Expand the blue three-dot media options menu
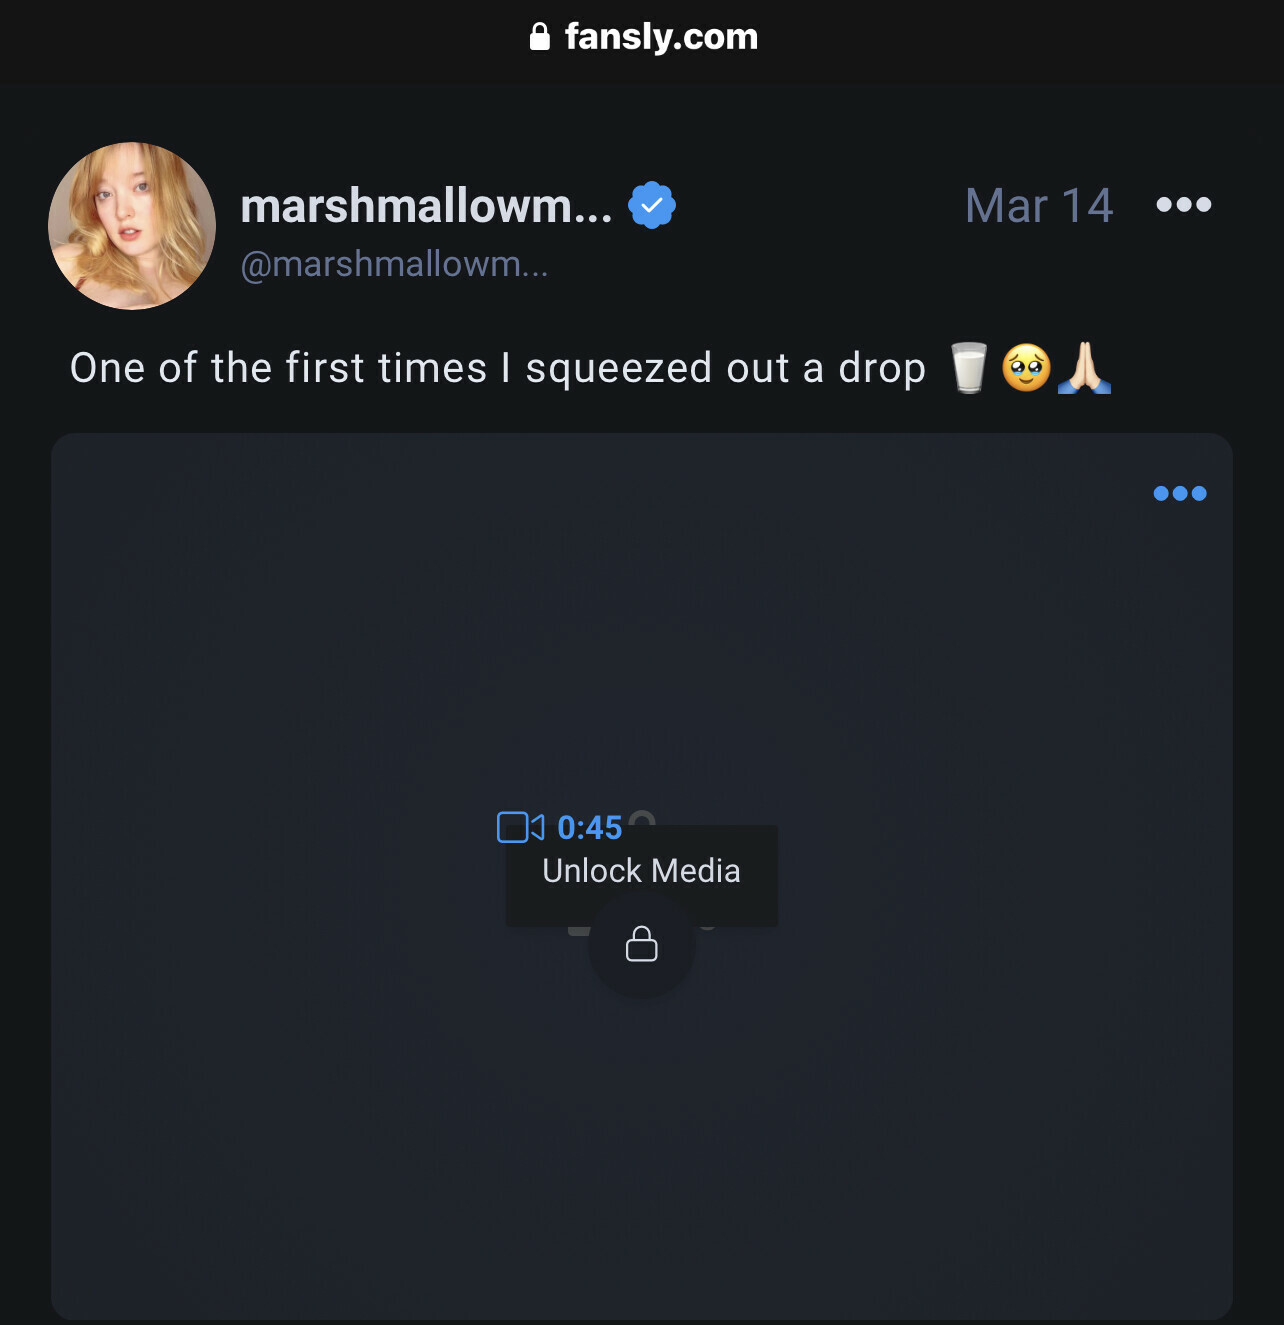 pyautogui.click(x=1180, y=493)
